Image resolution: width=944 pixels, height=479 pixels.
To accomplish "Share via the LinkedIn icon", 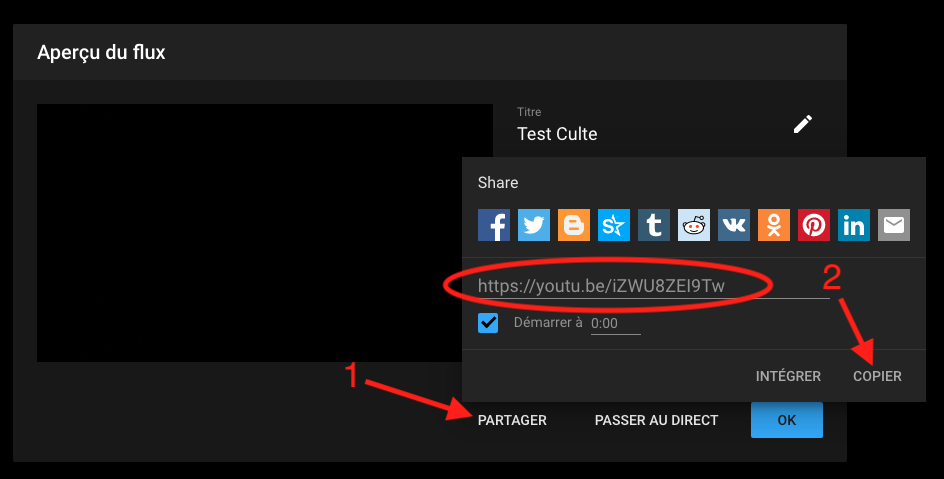I will click(854, 225).
